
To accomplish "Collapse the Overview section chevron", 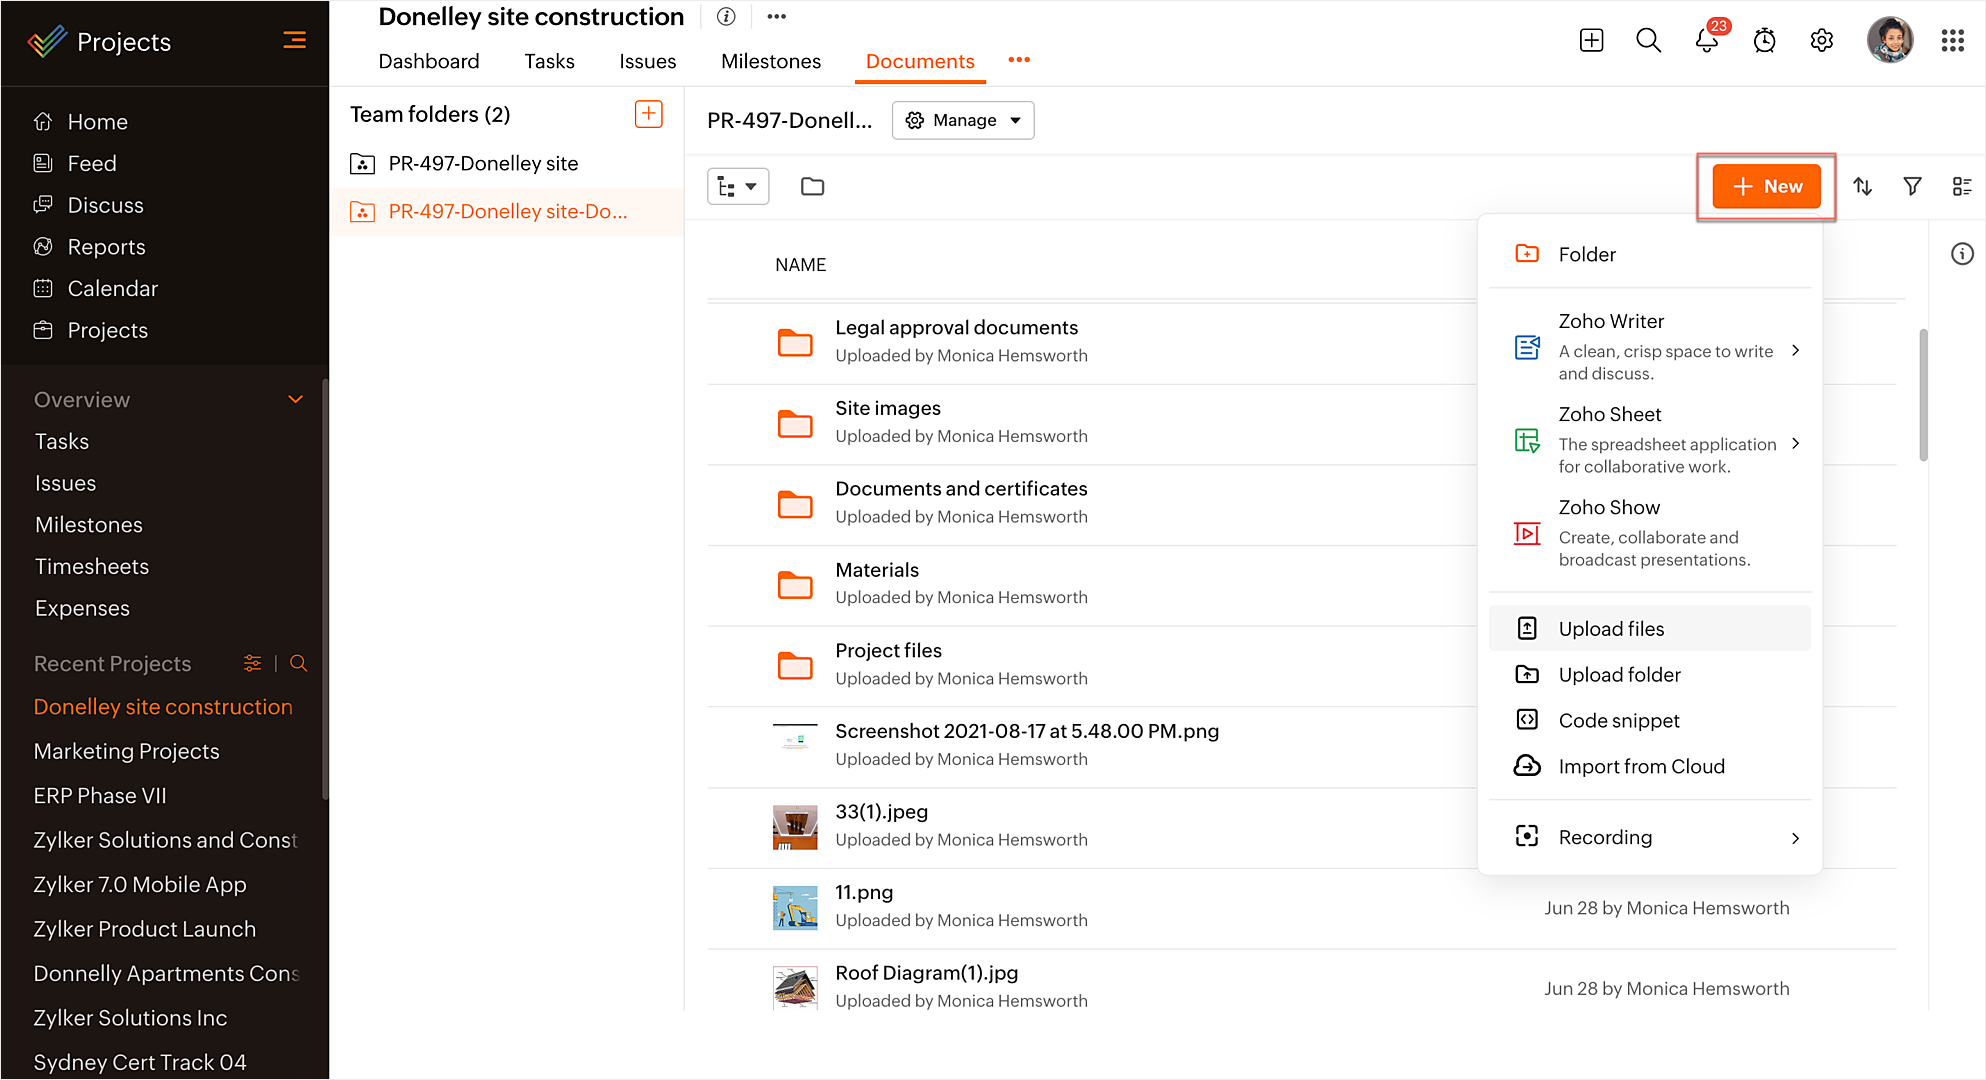I will [295, 399].
